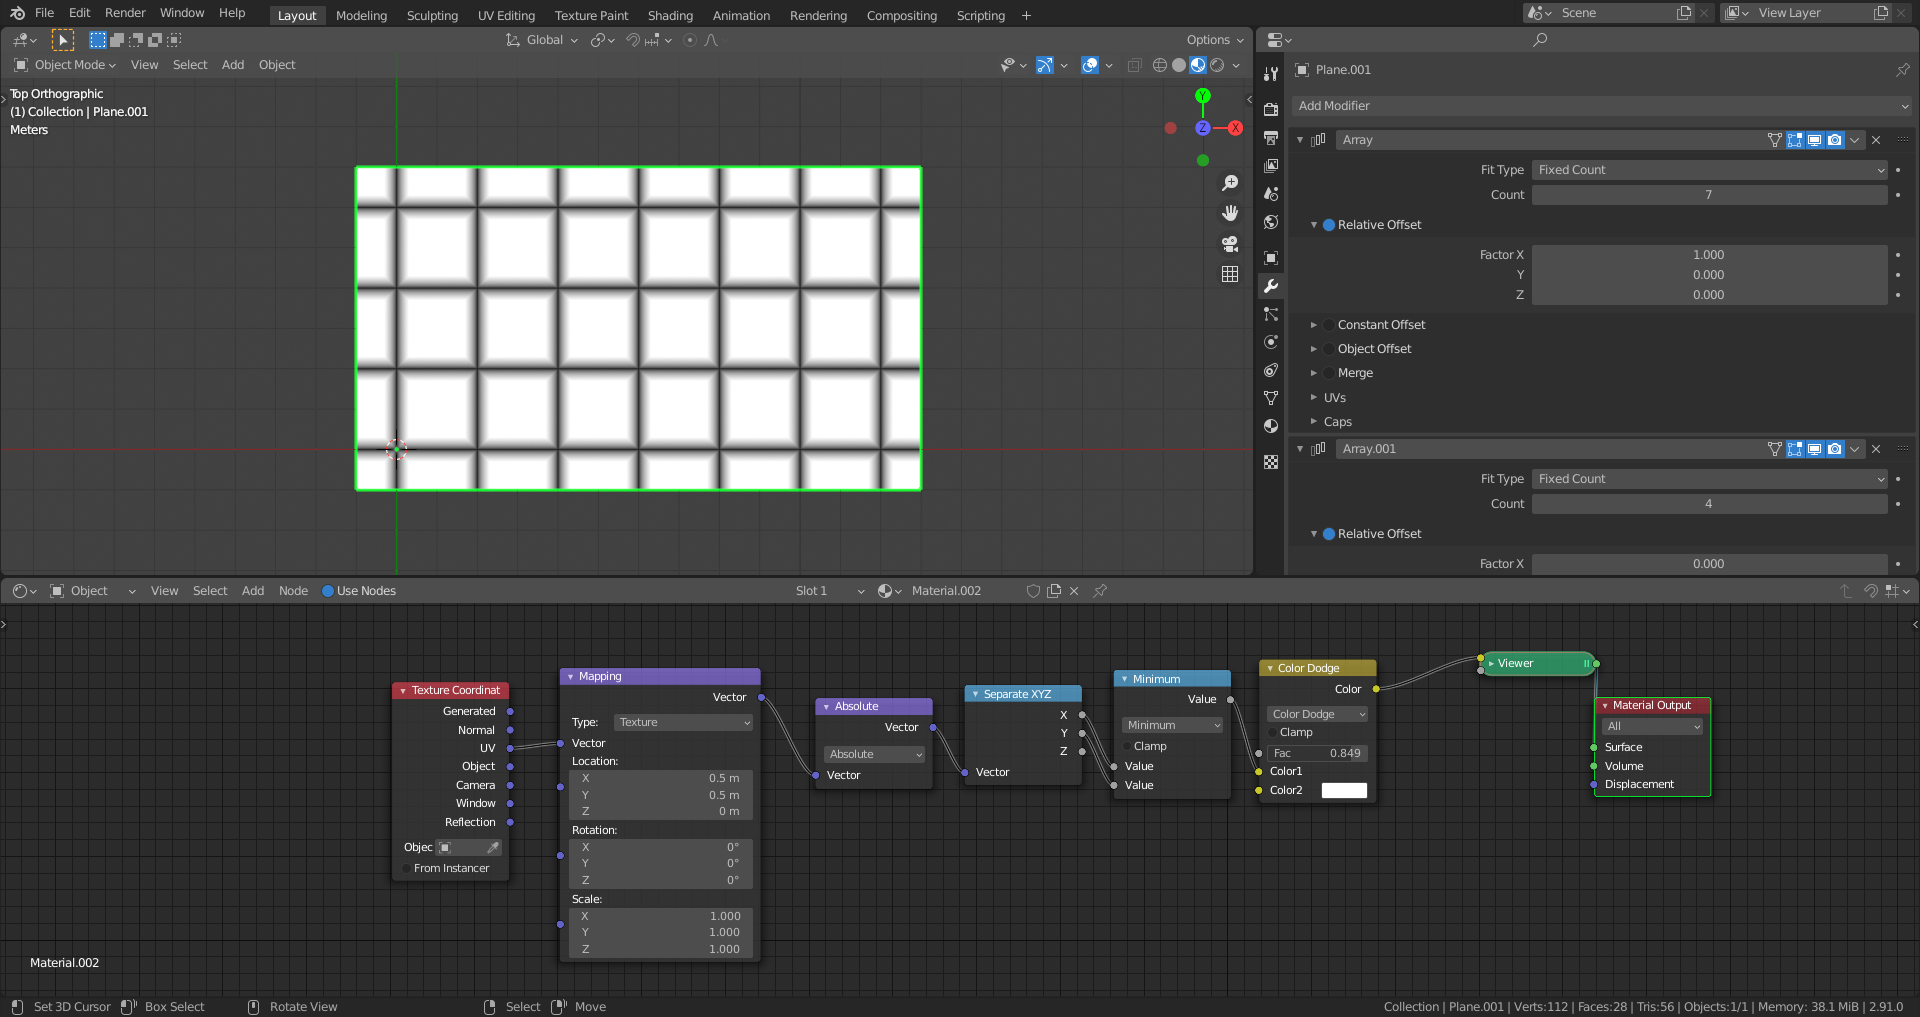Screen dimensions: 1920x1017
Task: Click the viewport Pan hand gizmo
Action: click(x=1230, y=213)
